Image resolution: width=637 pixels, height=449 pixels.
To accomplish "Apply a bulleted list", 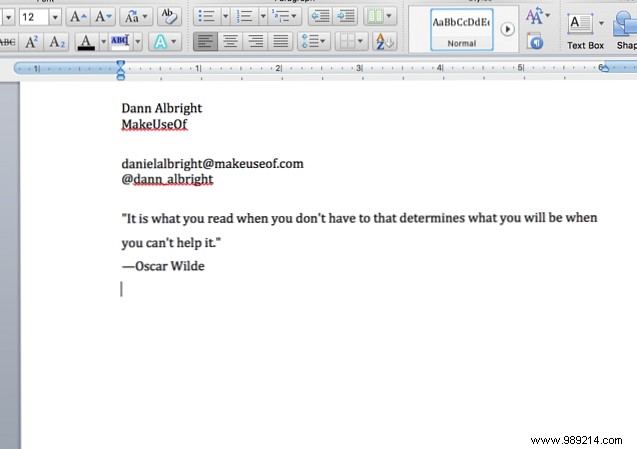I will coord(207,17).
